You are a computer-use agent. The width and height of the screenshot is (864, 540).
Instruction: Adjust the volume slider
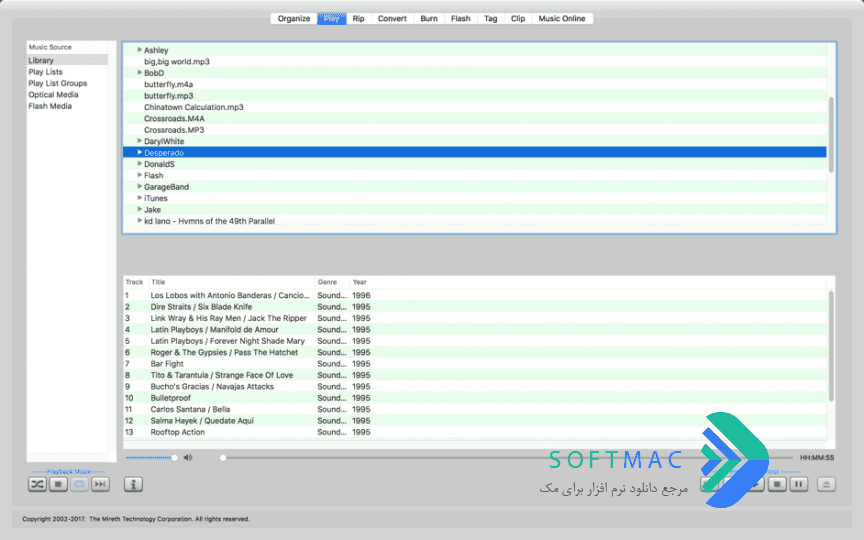tap(152, 457)
